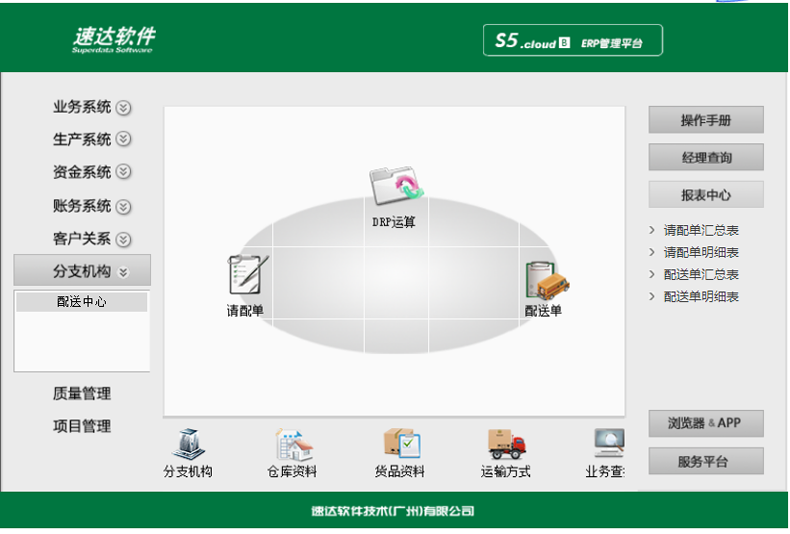This screenshot has width=790, height=534.
Task: Select 业务系统 in the sidebar
Action: (82, 107)
